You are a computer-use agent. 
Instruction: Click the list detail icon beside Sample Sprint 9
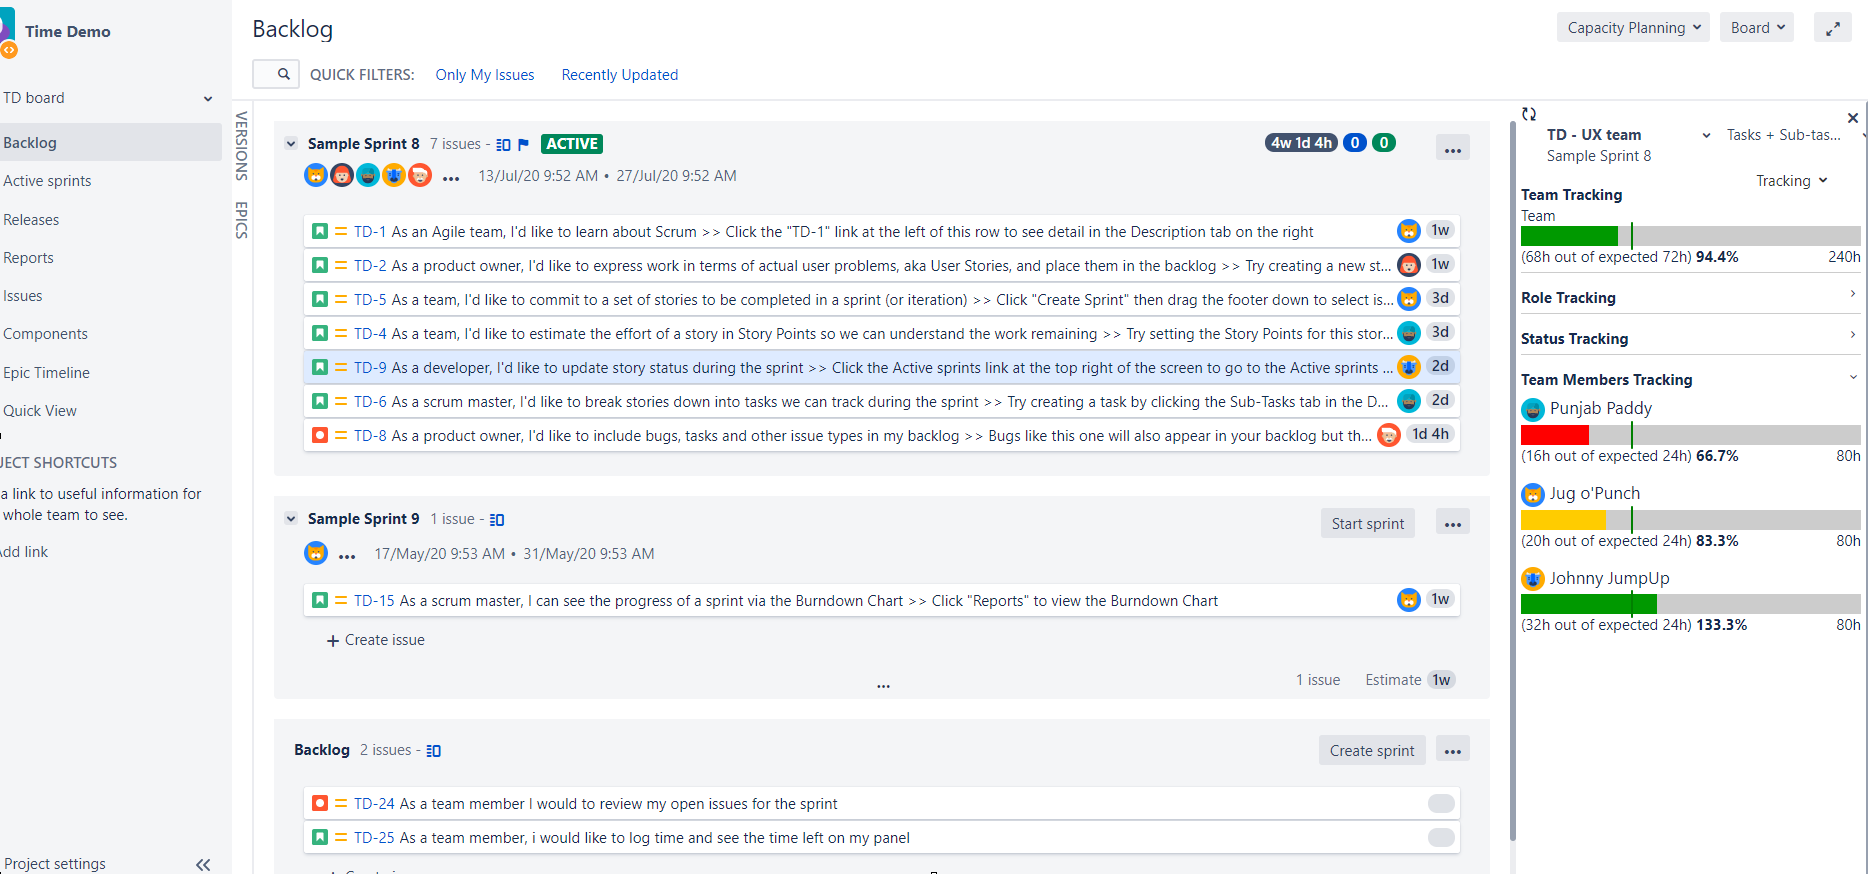[x=497, y=519]
